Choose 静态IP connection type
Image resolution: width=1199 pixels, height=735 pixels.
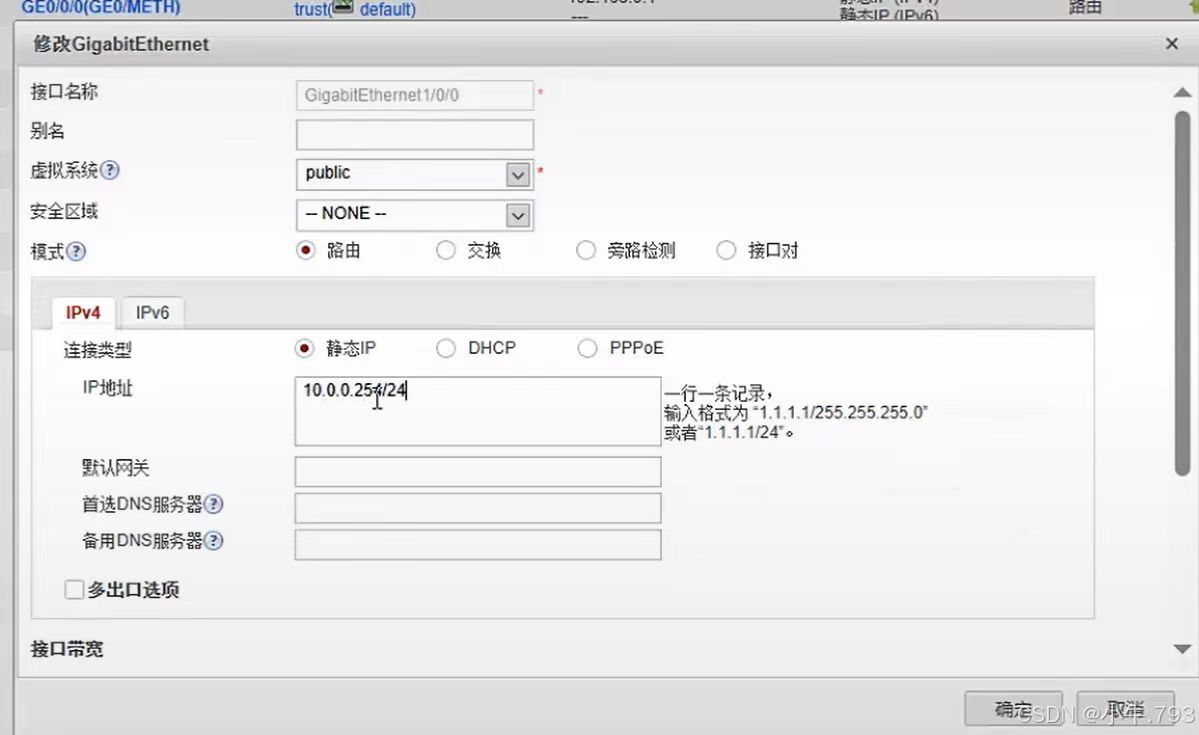[x=304, y=349]
